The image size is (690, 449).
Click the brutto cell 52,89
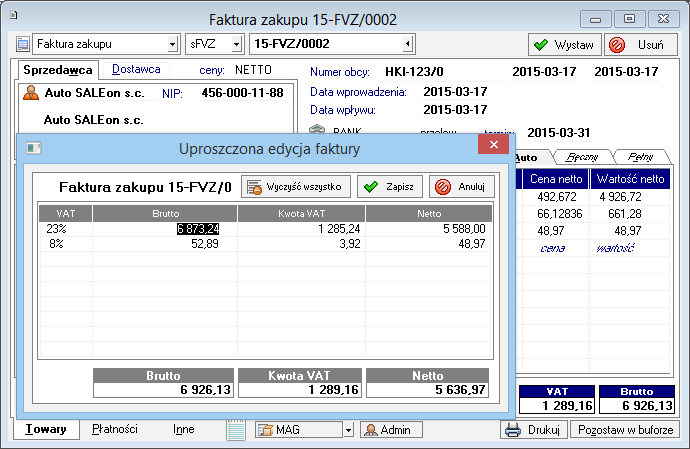pyautogui.click(x=165, y=244)
